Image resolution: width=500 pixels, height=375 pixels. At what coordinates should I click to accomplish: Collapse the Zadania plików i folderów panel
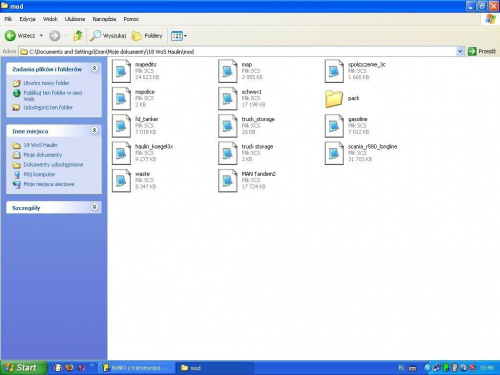[95, 68]
